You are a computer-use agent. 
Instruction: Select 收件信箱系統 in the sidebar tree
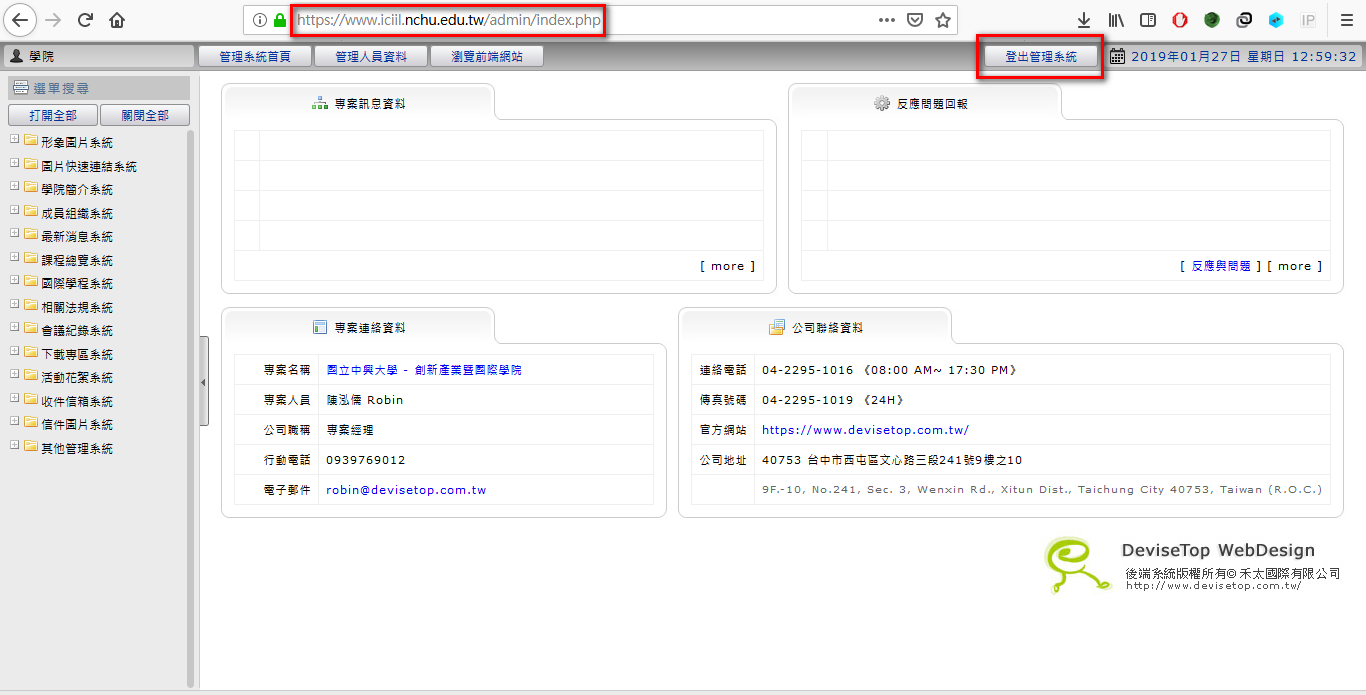77,401
